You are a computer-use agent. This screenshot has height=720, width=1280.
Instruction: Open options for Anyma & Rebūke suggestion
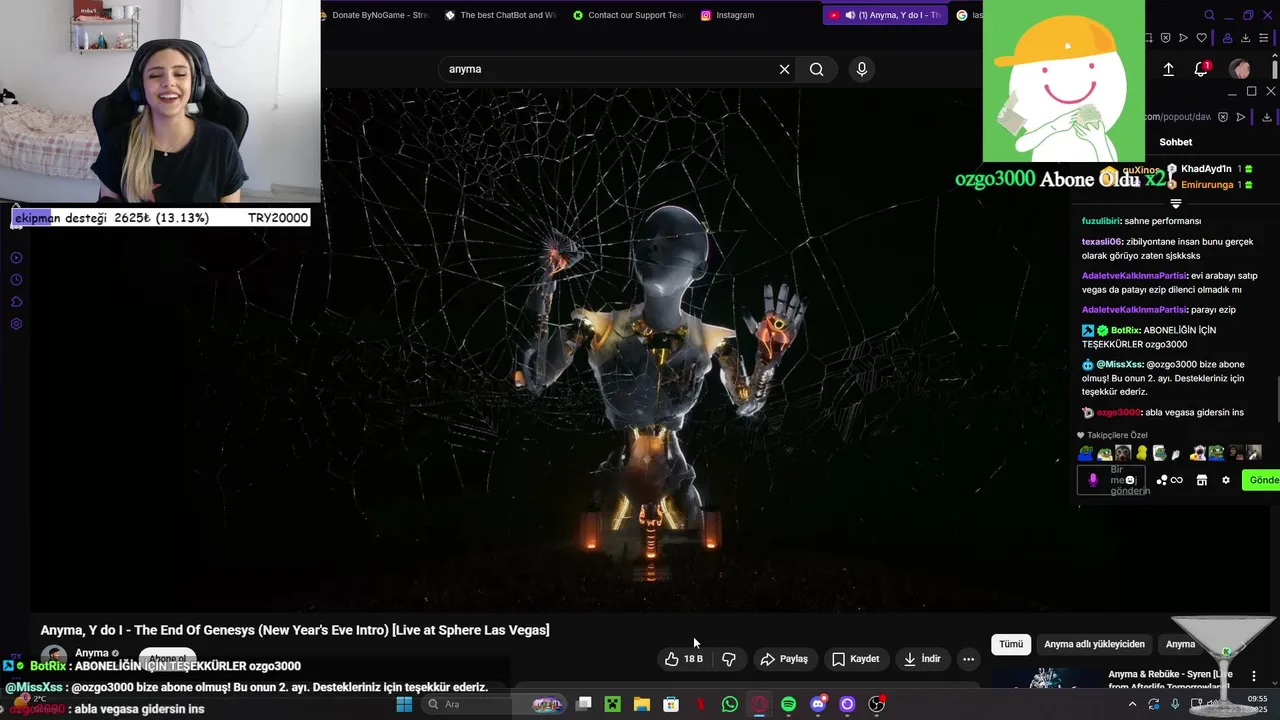(1254, 677)
